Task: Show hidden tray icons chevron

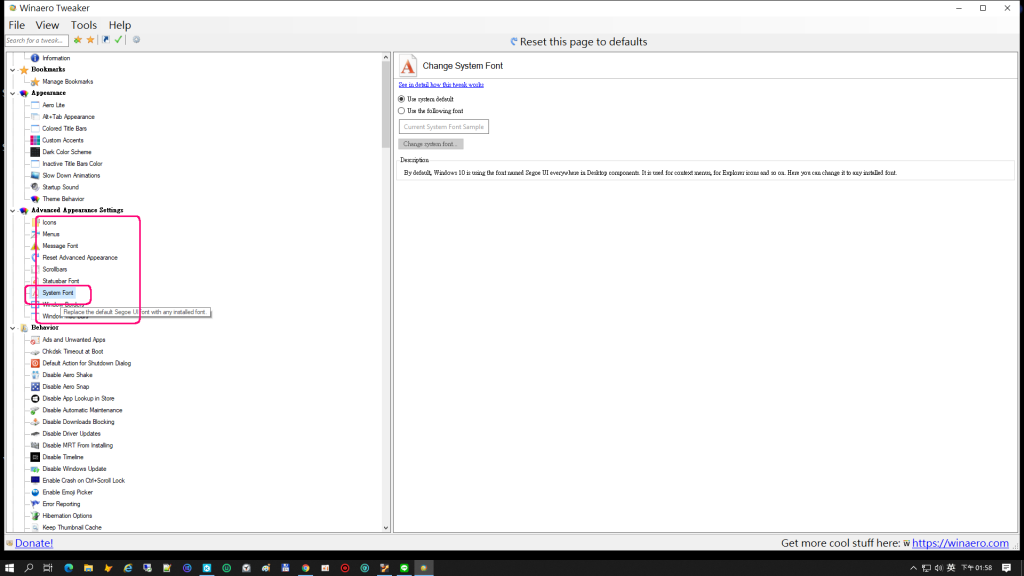Action: pos(913,568)
